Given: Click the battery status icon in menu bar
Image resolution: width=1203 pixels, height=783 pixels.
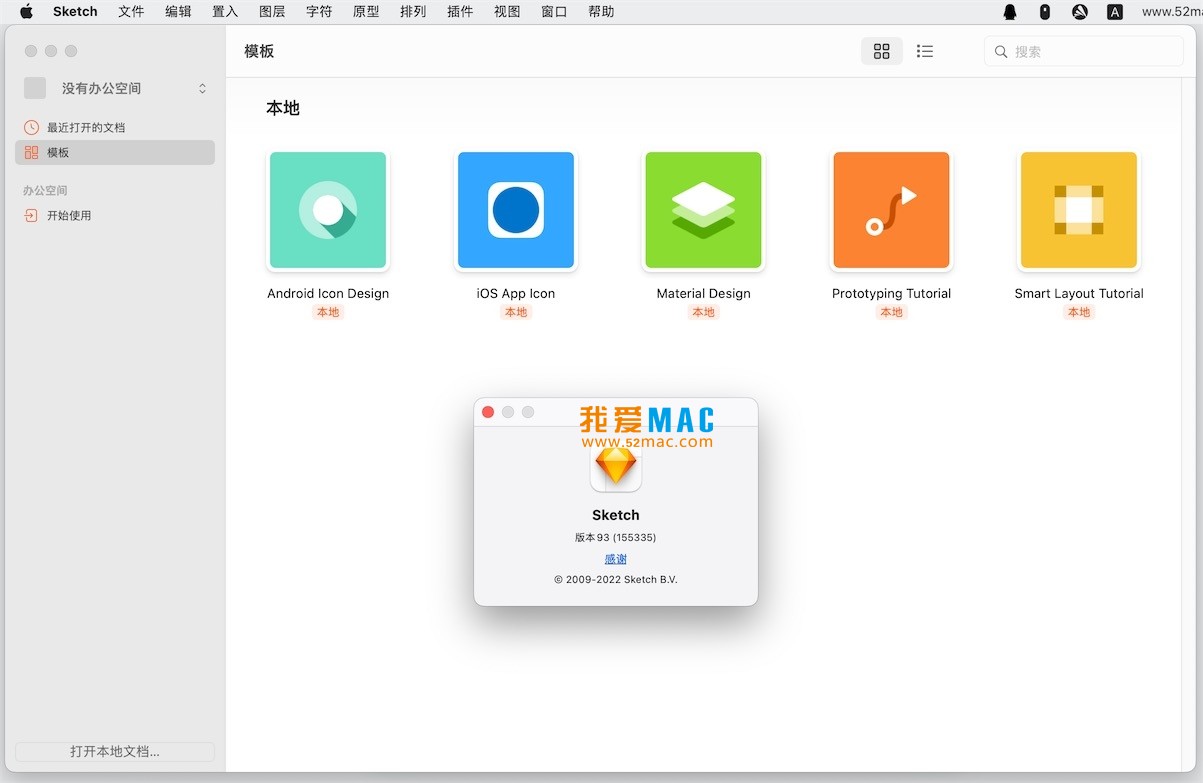Looking at the screenshot, I should point(1044,12).
